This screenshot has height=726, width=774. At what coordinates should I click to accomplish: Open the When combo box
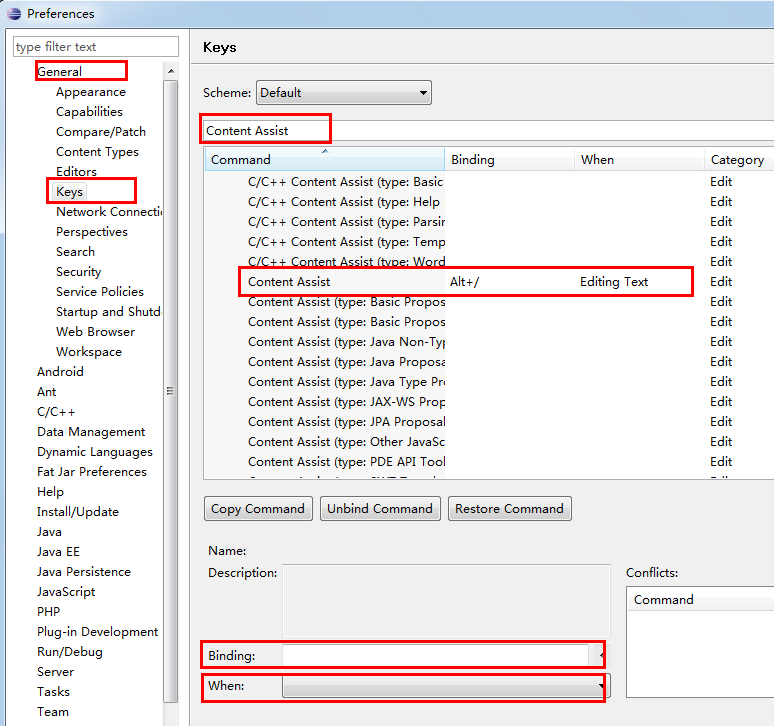[444, 687]
